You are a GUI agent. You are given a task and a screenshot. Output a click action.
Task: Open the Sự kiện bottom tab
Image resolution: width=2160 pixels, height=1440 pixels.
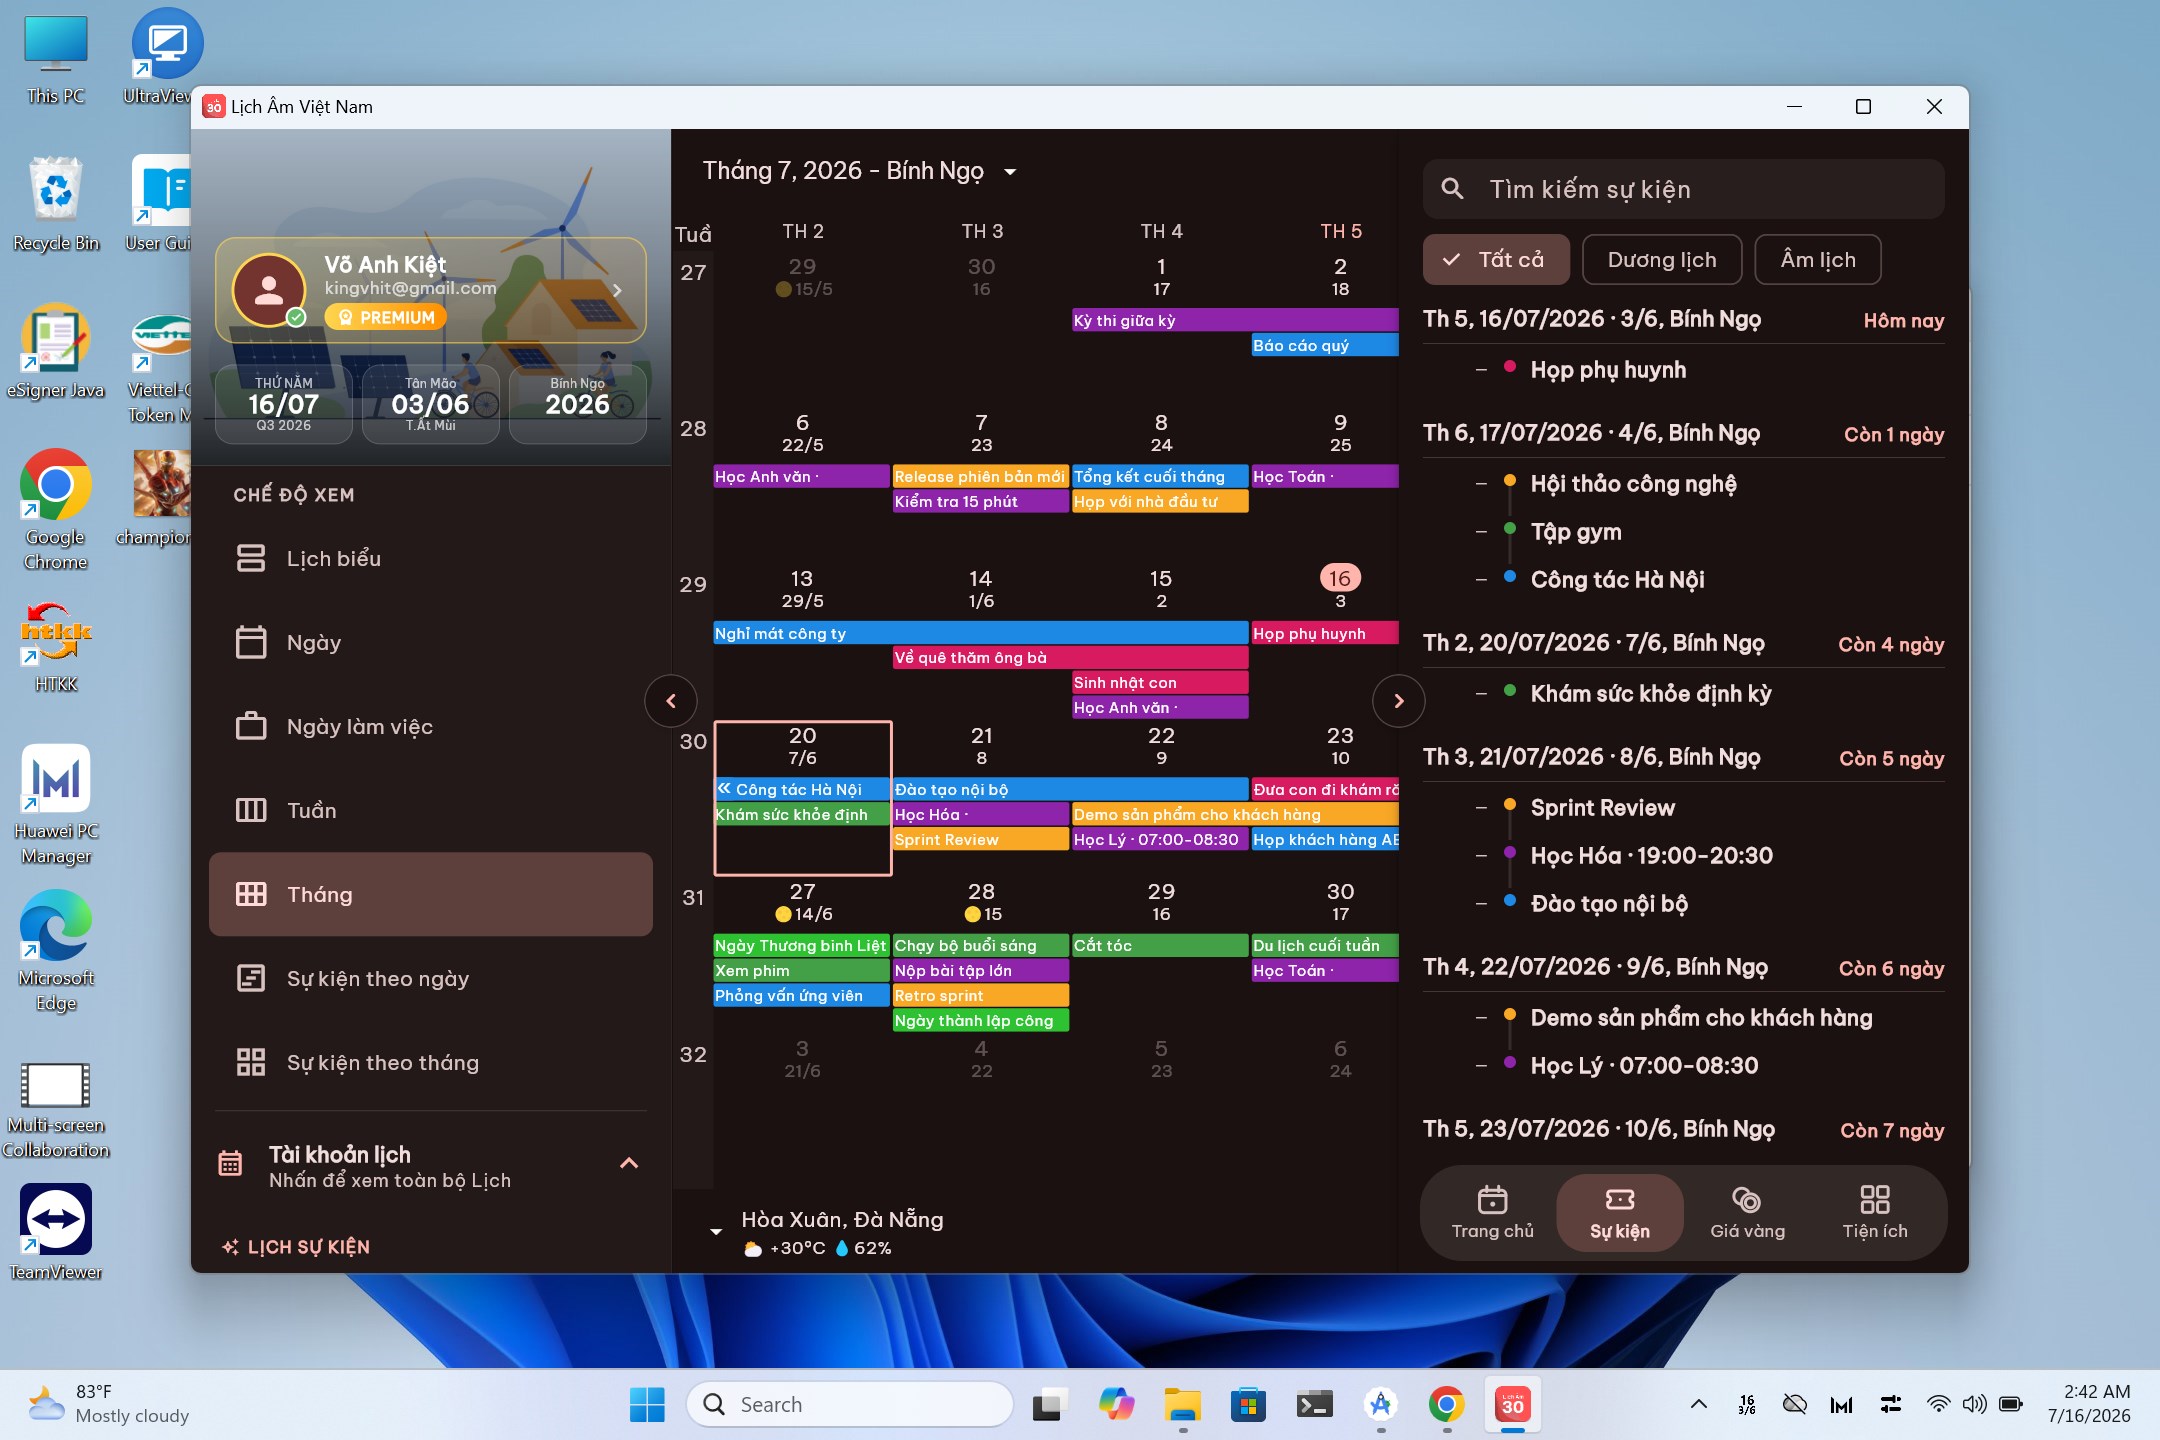pos(1620,1212)
